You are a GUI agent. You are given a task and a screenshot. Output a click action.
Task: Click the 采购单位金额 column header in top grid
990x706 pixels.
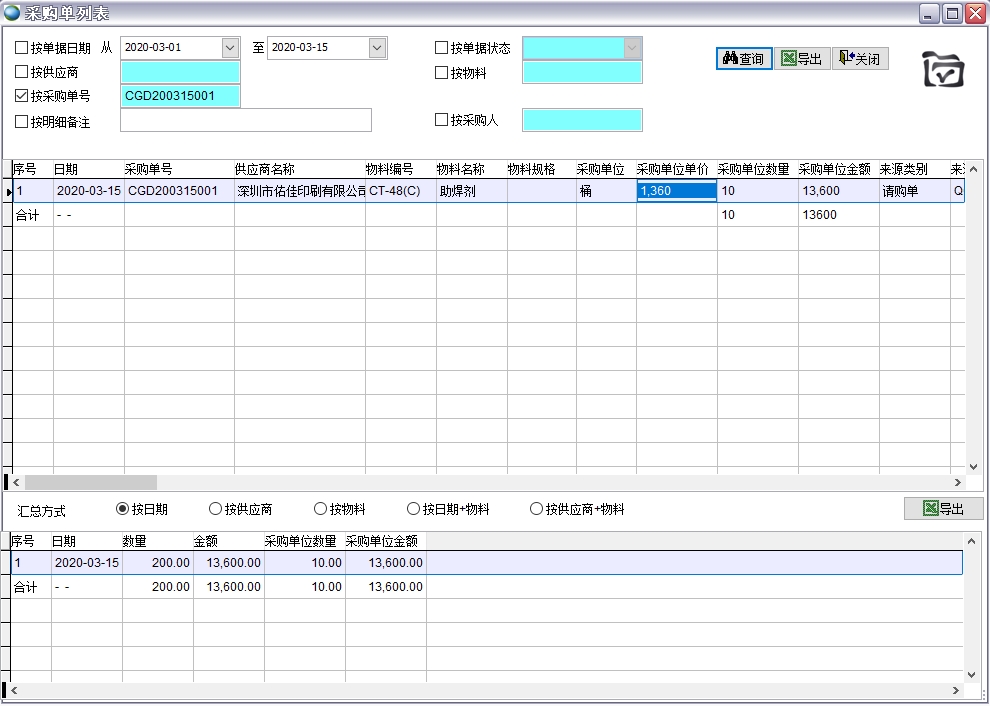[x=837, y=169]
